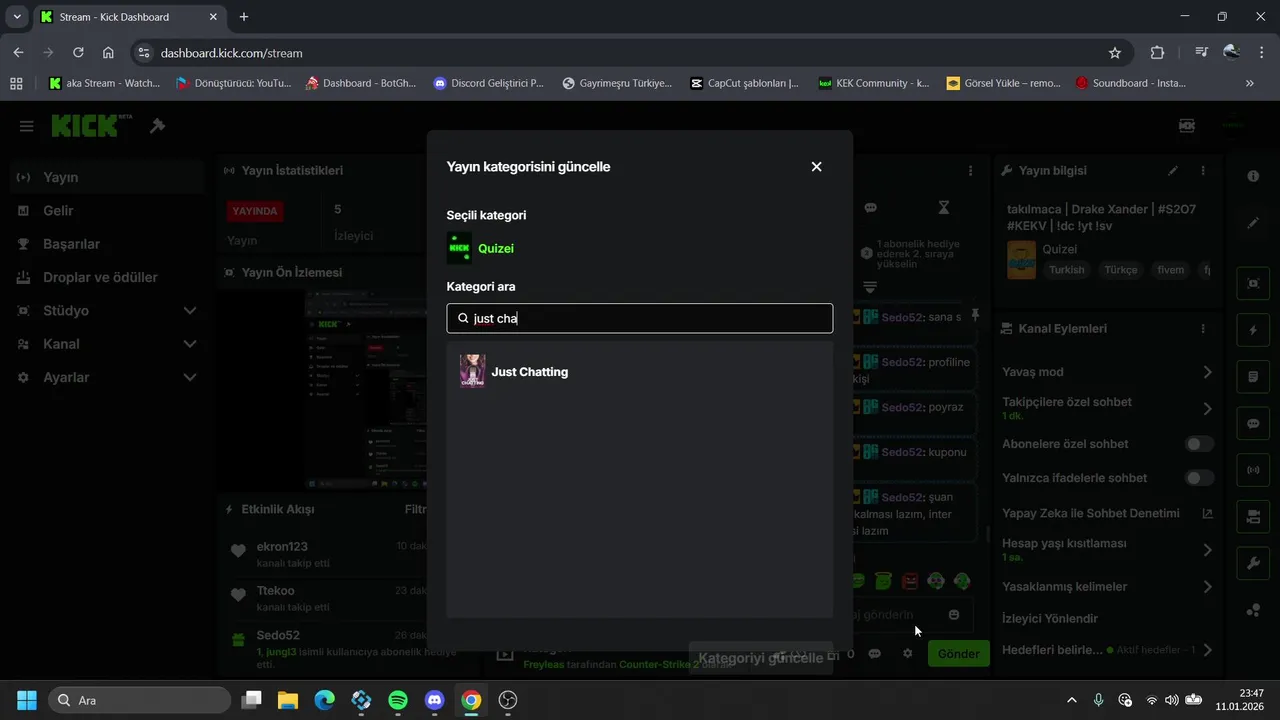Open Başarılar in the sidebar

(107, 244)
